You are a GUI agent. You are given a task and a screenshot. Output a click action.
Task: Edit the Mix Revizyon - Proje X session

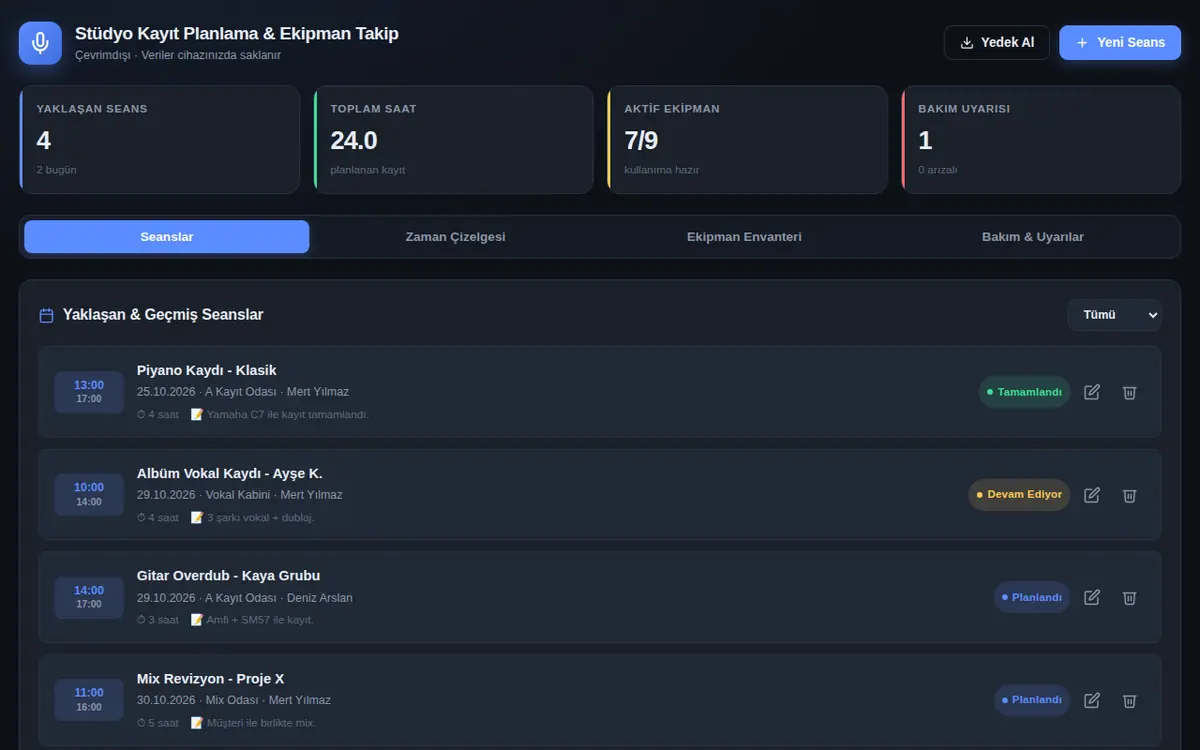click(x=1092, y=700)
